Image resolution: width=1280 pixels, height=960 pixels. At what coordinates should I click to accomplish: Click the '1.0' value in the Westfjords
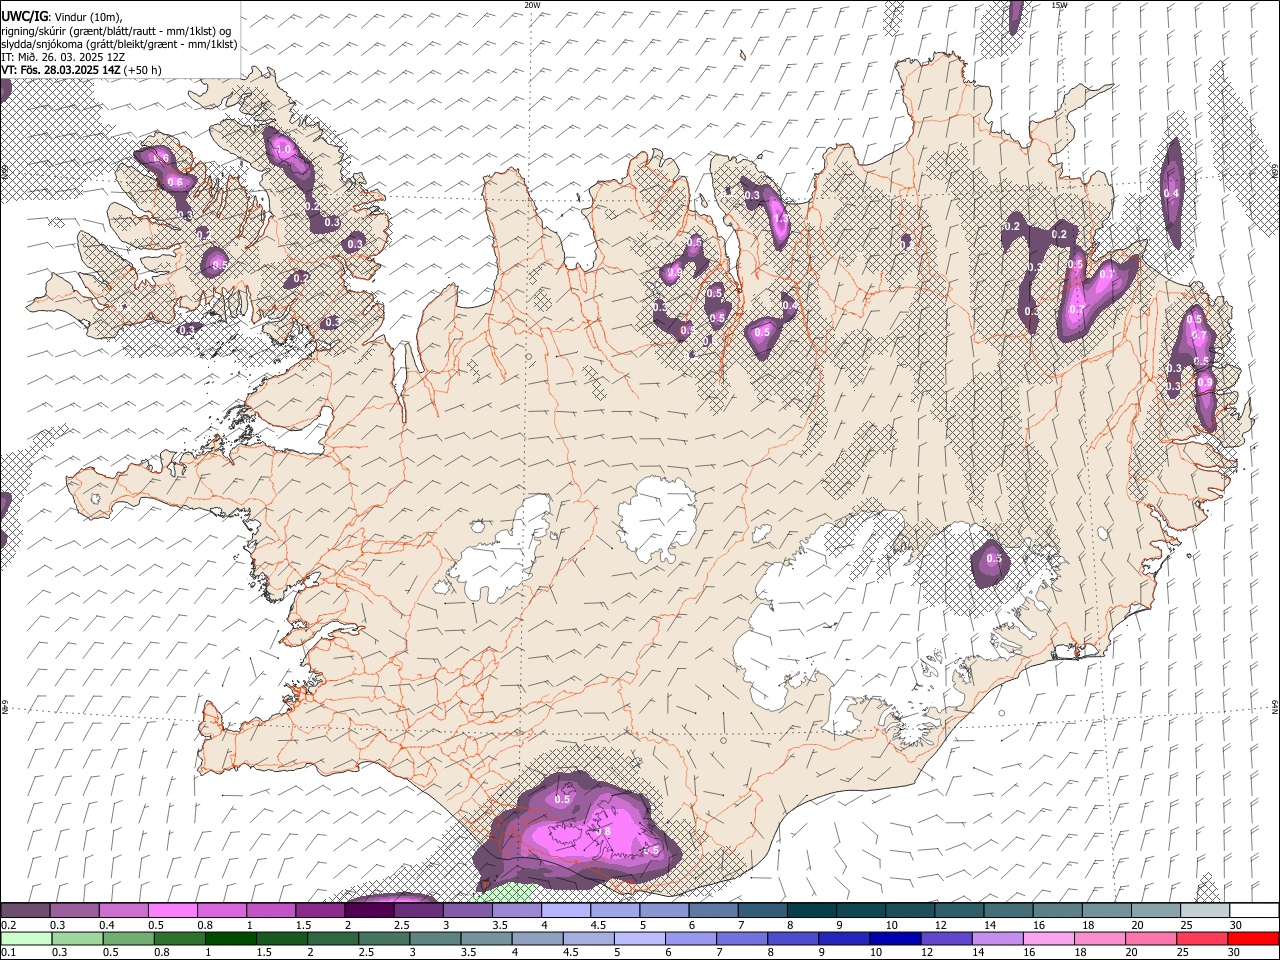coord(283,150)
